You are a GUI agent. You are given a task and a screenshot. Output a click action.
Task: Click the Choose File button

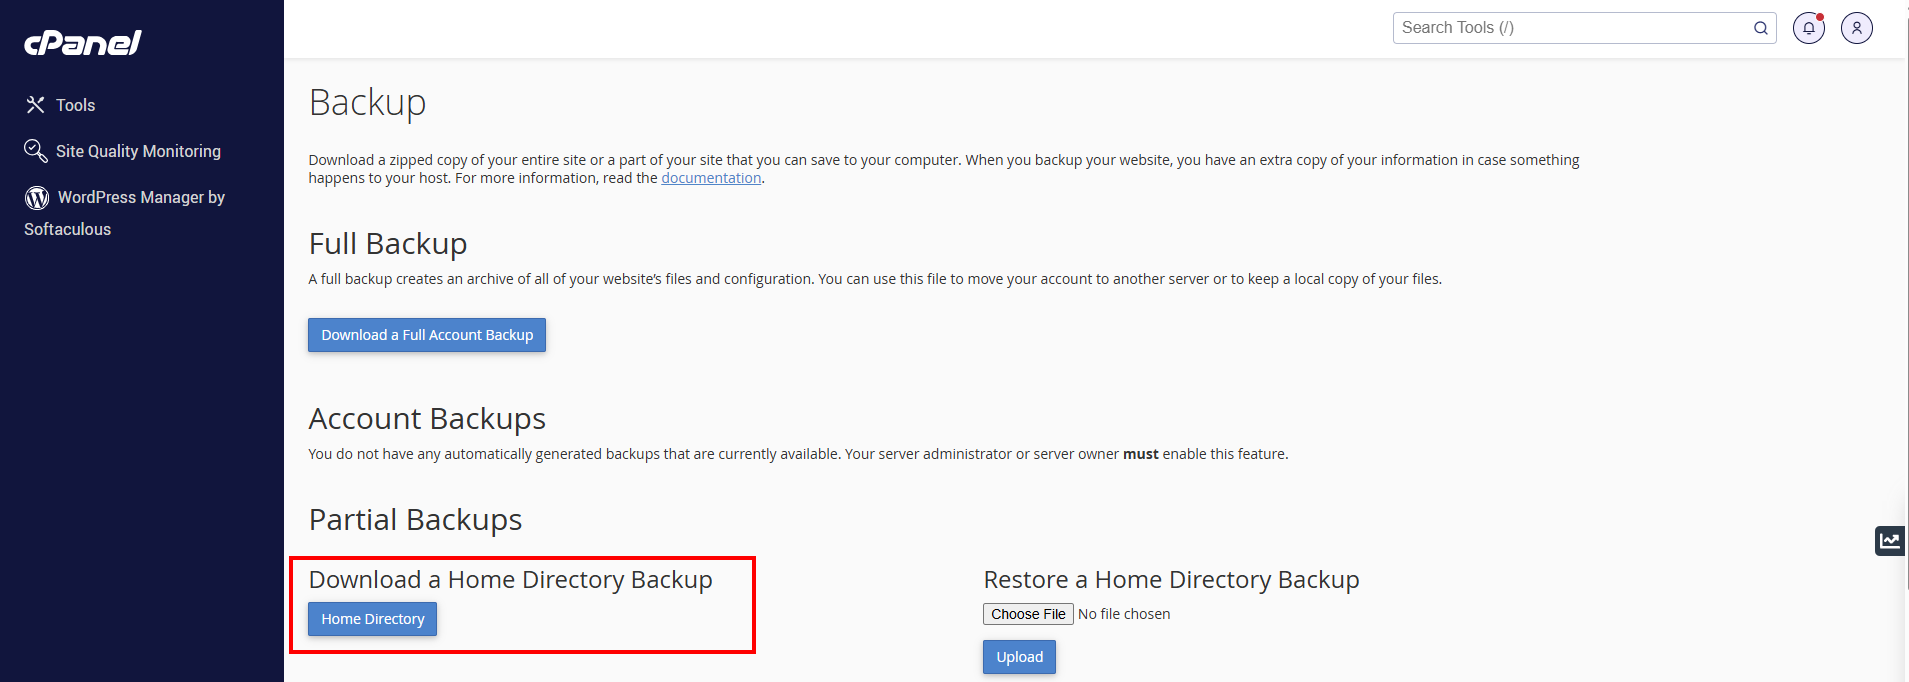click(1028, 614)
